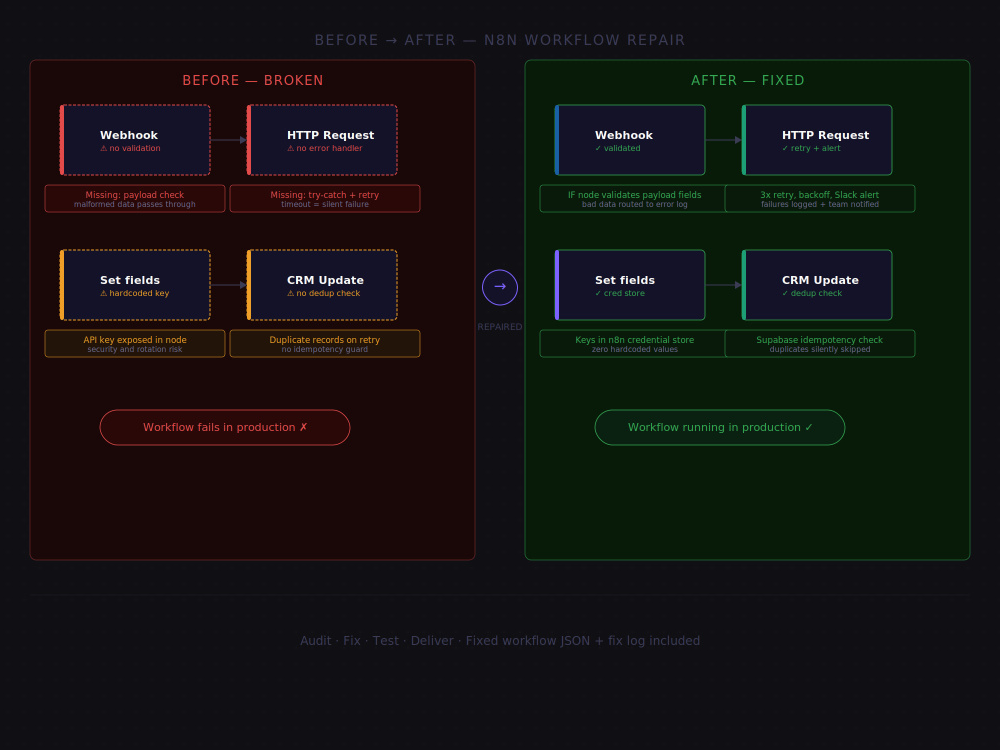Select the Set fields node with hardcoded key
1000x750 pixels.
coord(135,285)
